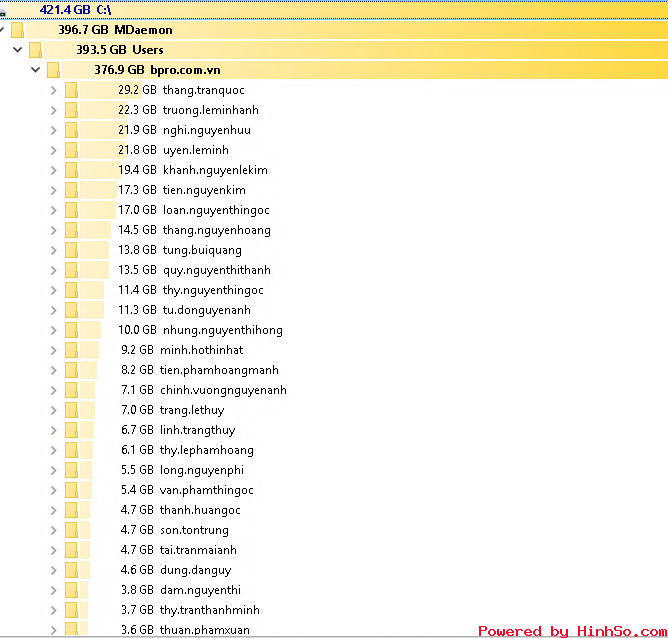This screenshot has width=668, height=638.
Task: Click the folder icon of bpro.com.vn
Action: pos(53,70)
